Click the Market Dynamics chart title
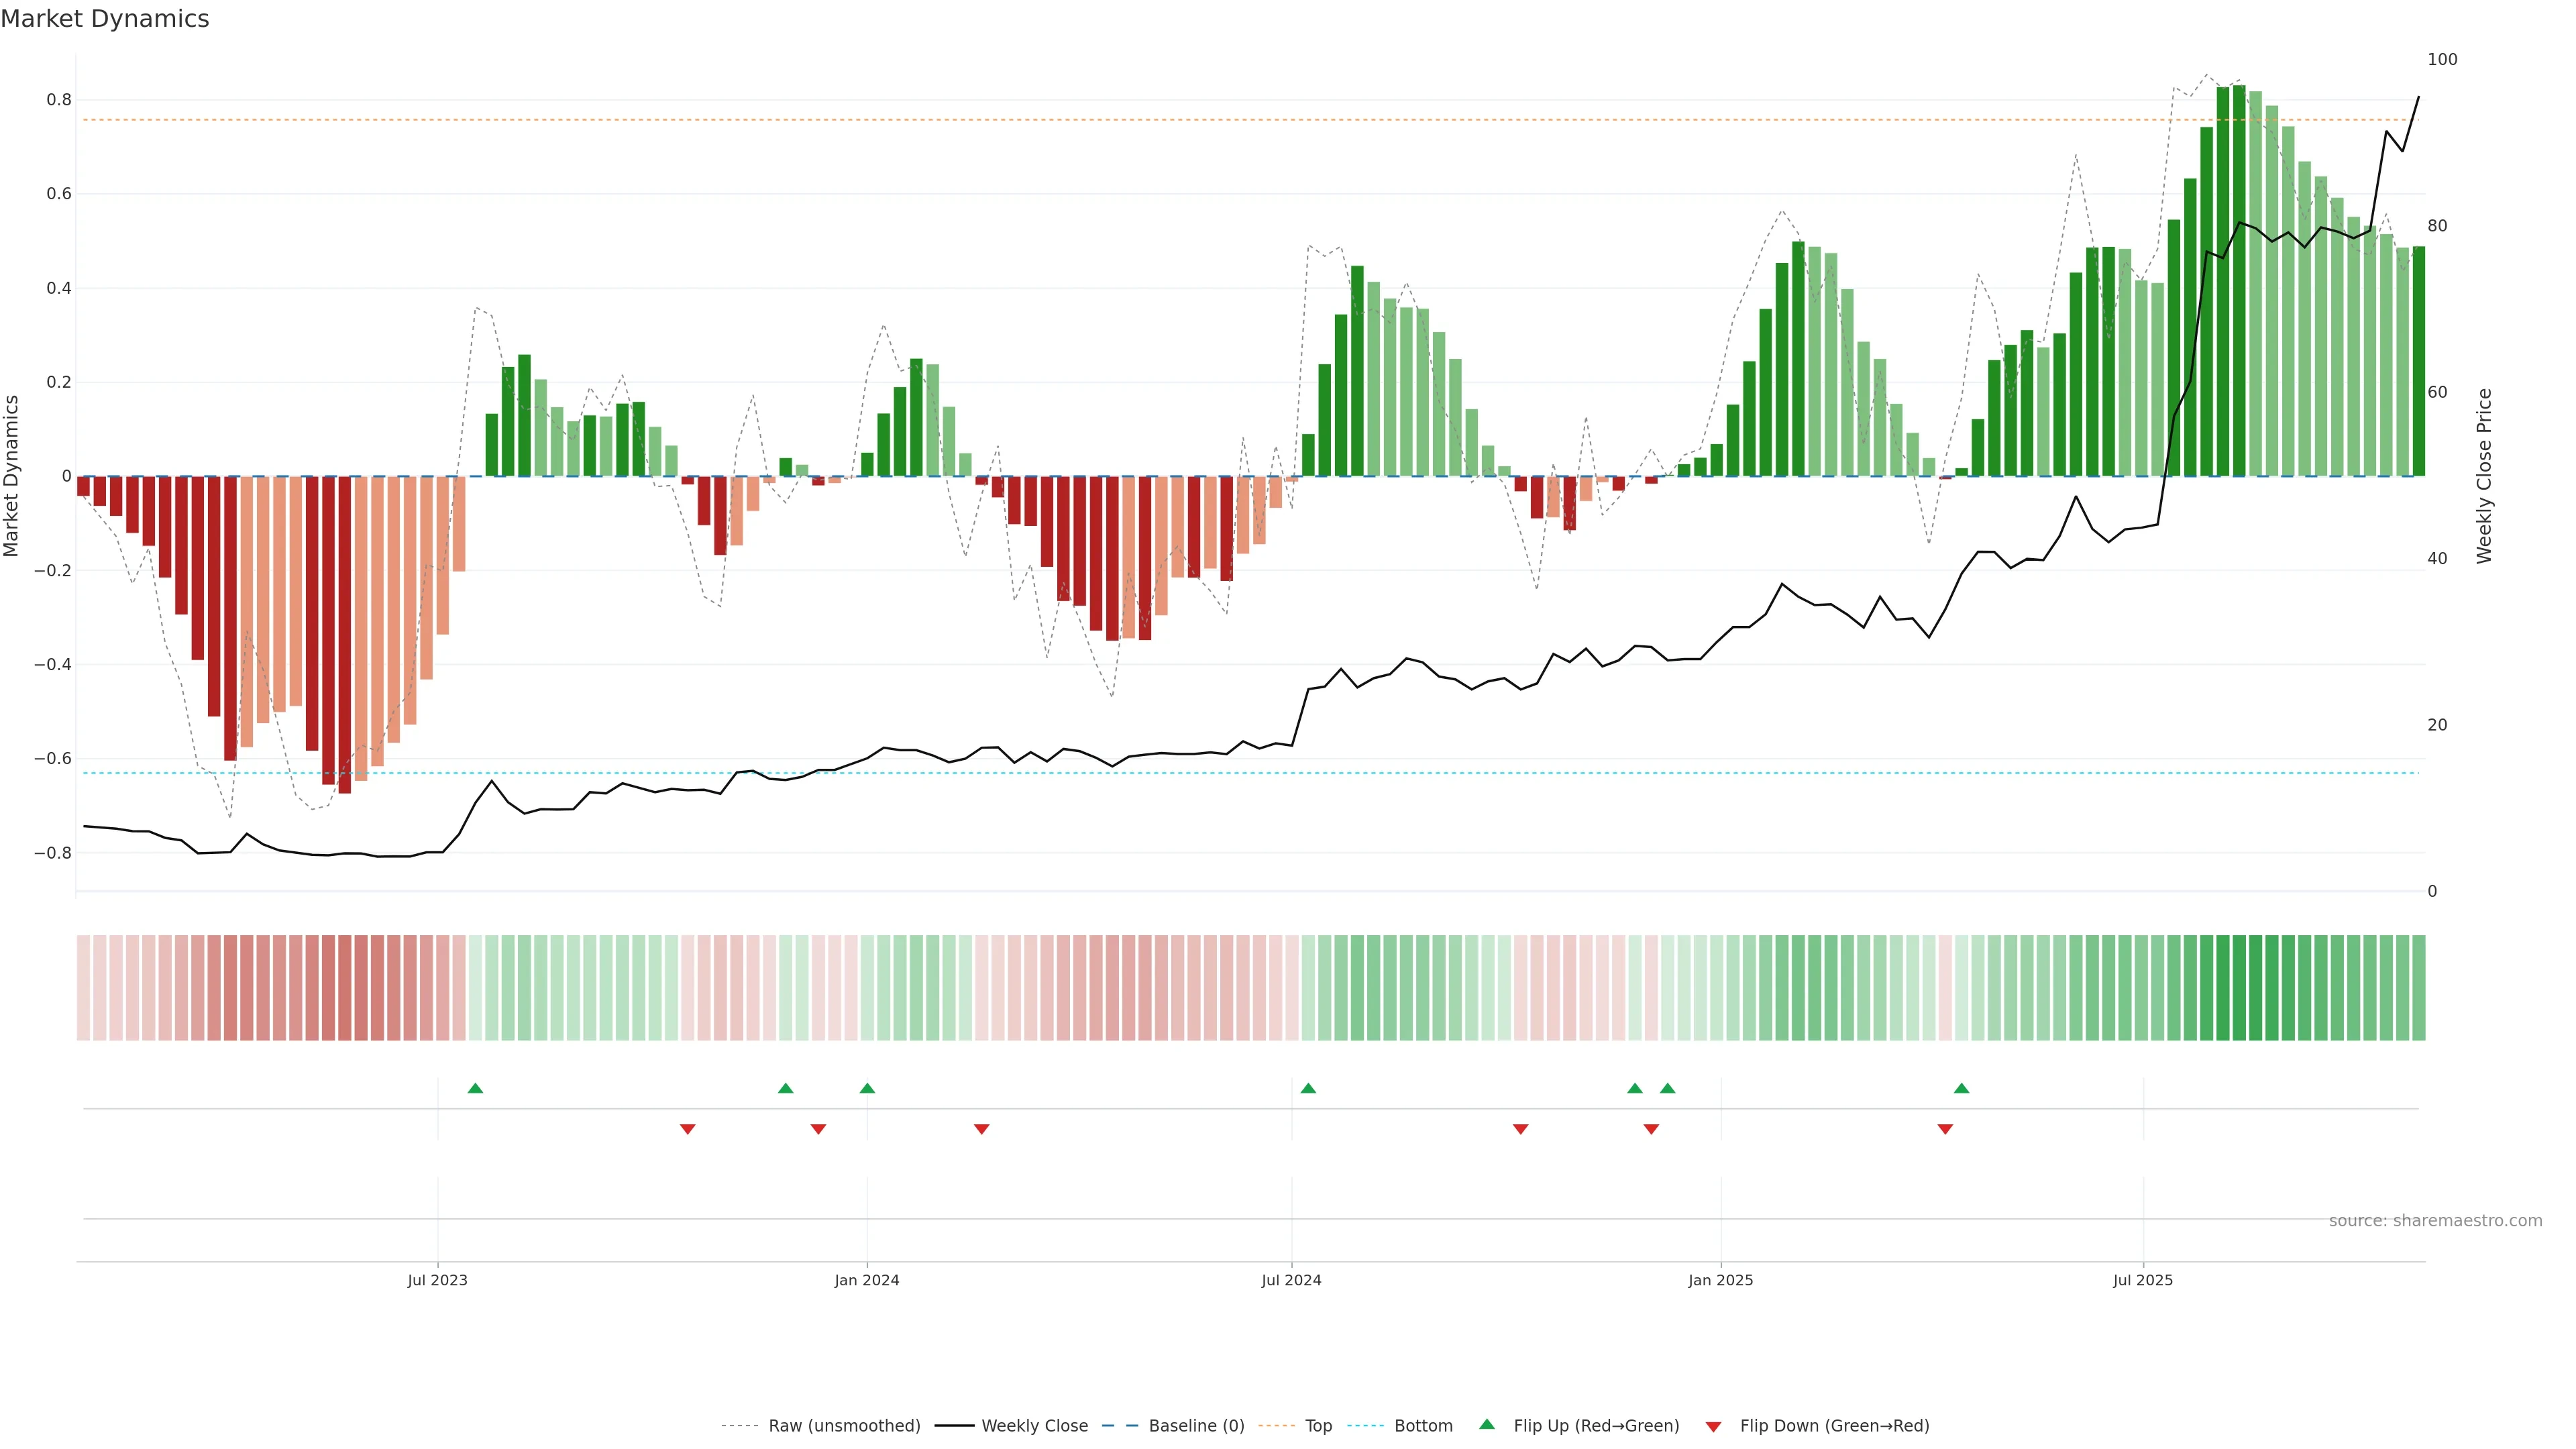2576x1449 pixels. 105,19
